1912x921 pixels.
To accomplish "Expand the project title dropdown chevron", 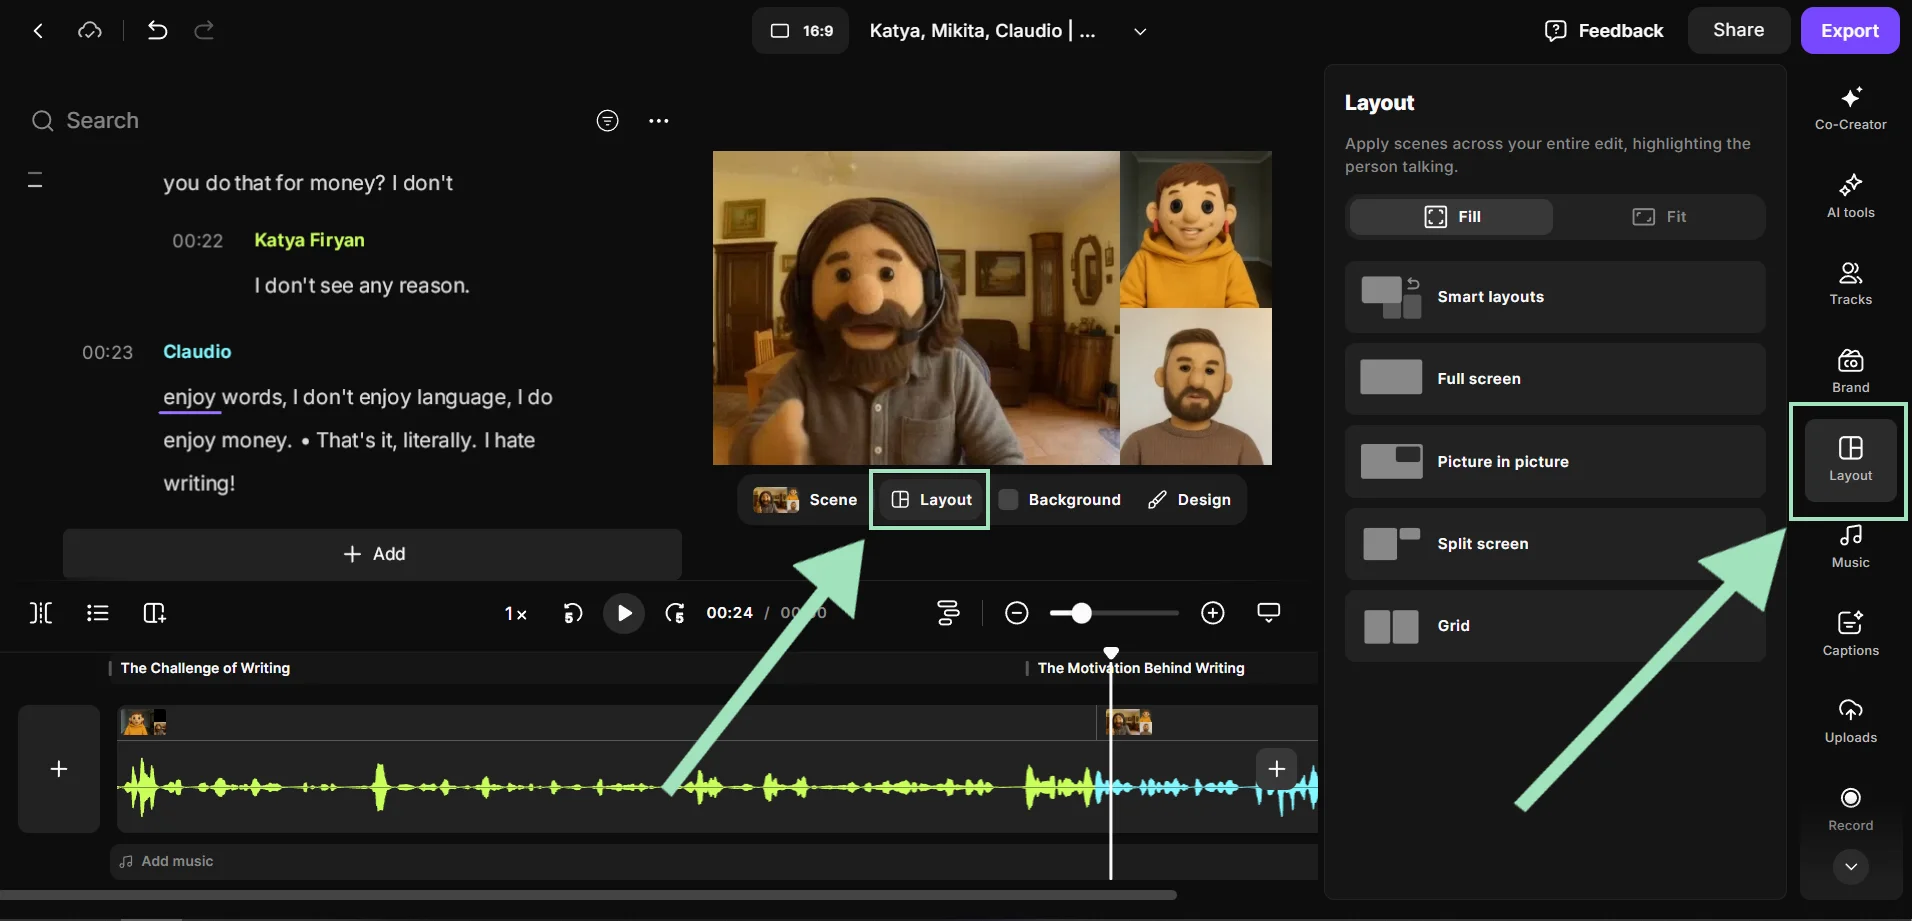I will [1140, 31].
